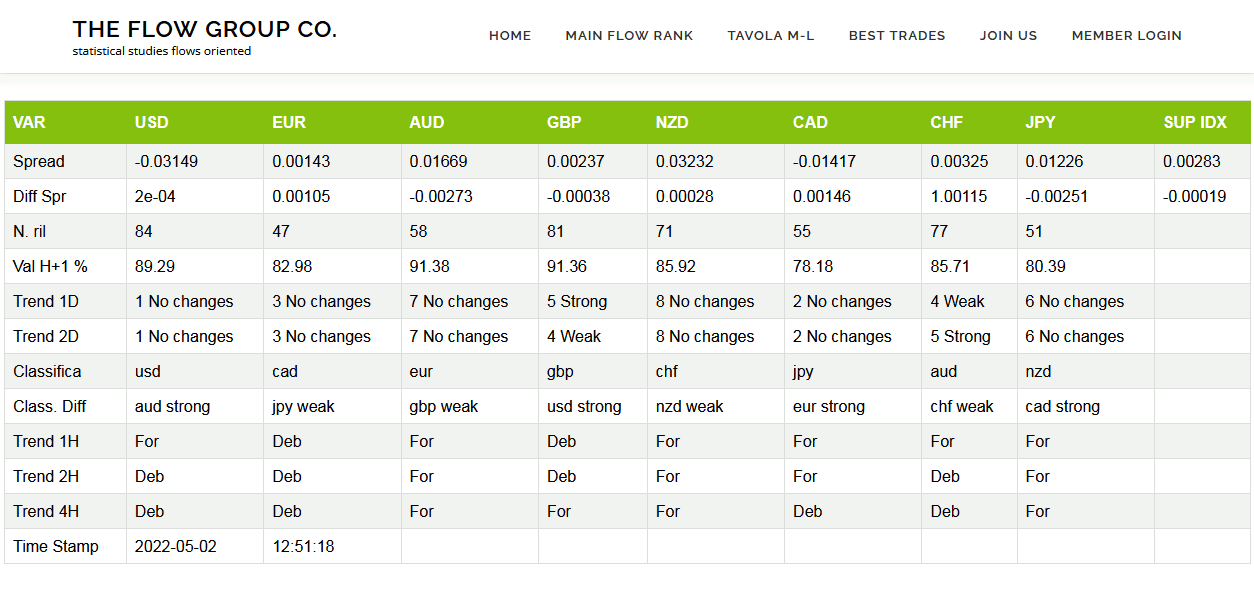The image size is (1254, 595).
Task: Select the USD column header
Action: 152,123
